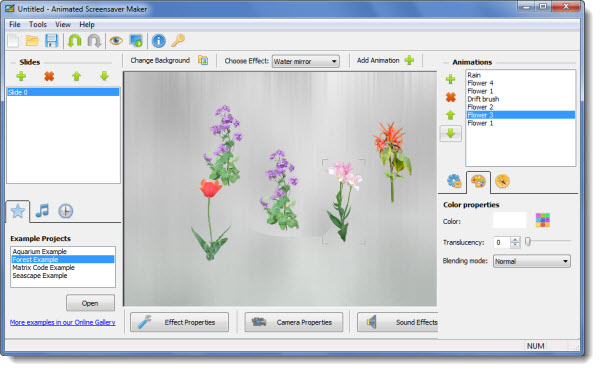Image resolution: width=600 pixels, height=371 pixels.
Task: Open the Help menu
Action: tap(87, 24)
